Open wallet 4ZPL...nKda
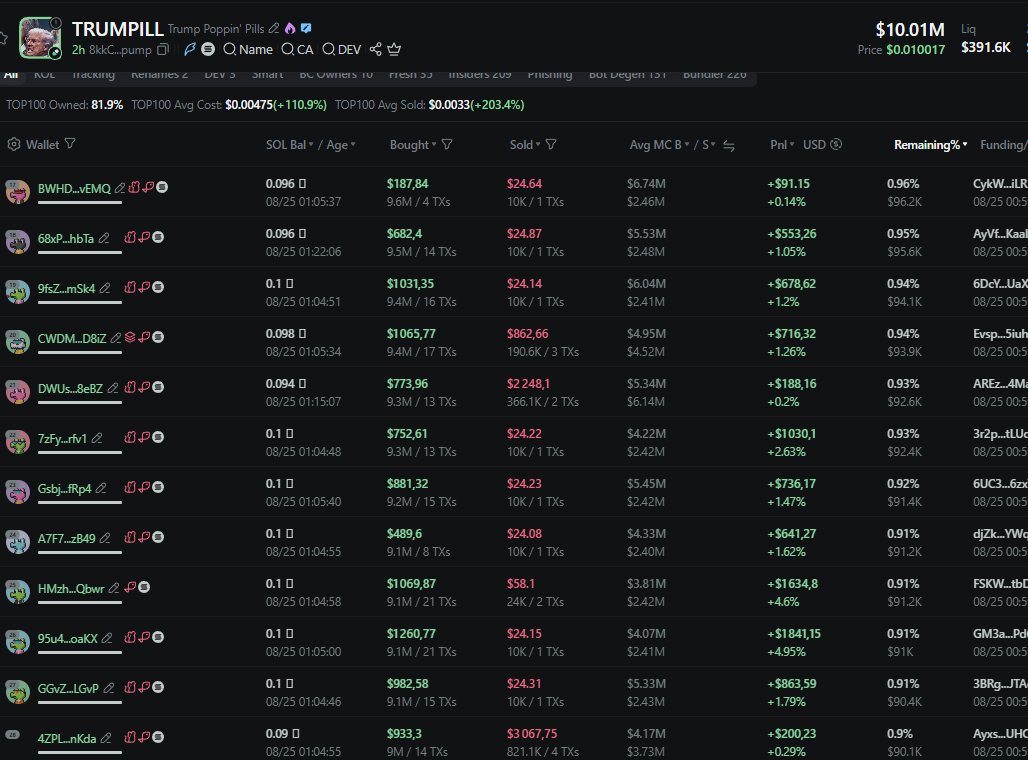This screenshot has height=760, width=1028. pyautogui.click(x=67, y=738)
